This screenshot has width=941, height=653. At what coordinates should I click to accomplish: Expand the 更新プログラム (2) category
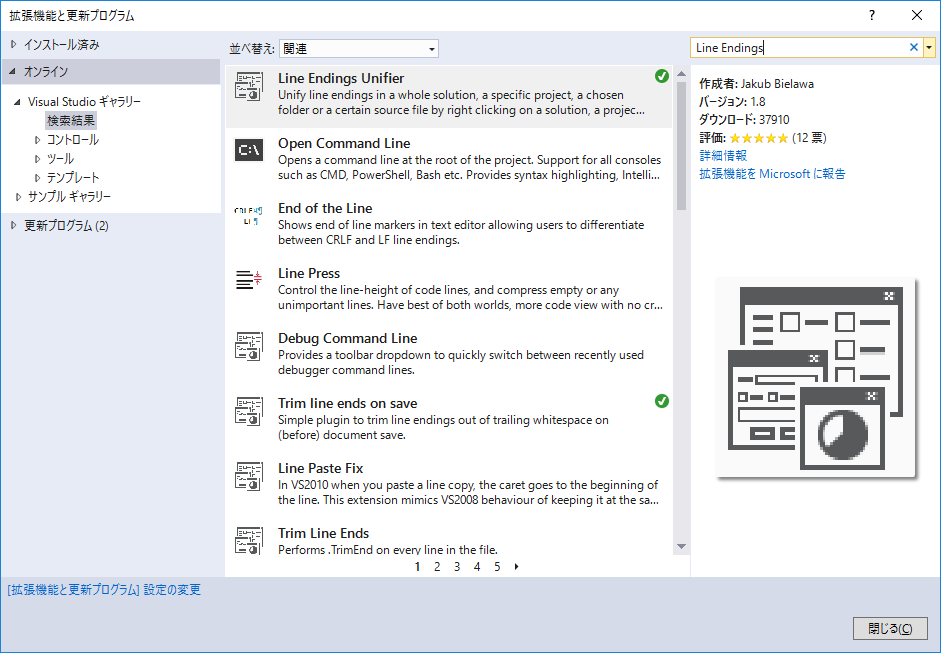tap(14, 225)
